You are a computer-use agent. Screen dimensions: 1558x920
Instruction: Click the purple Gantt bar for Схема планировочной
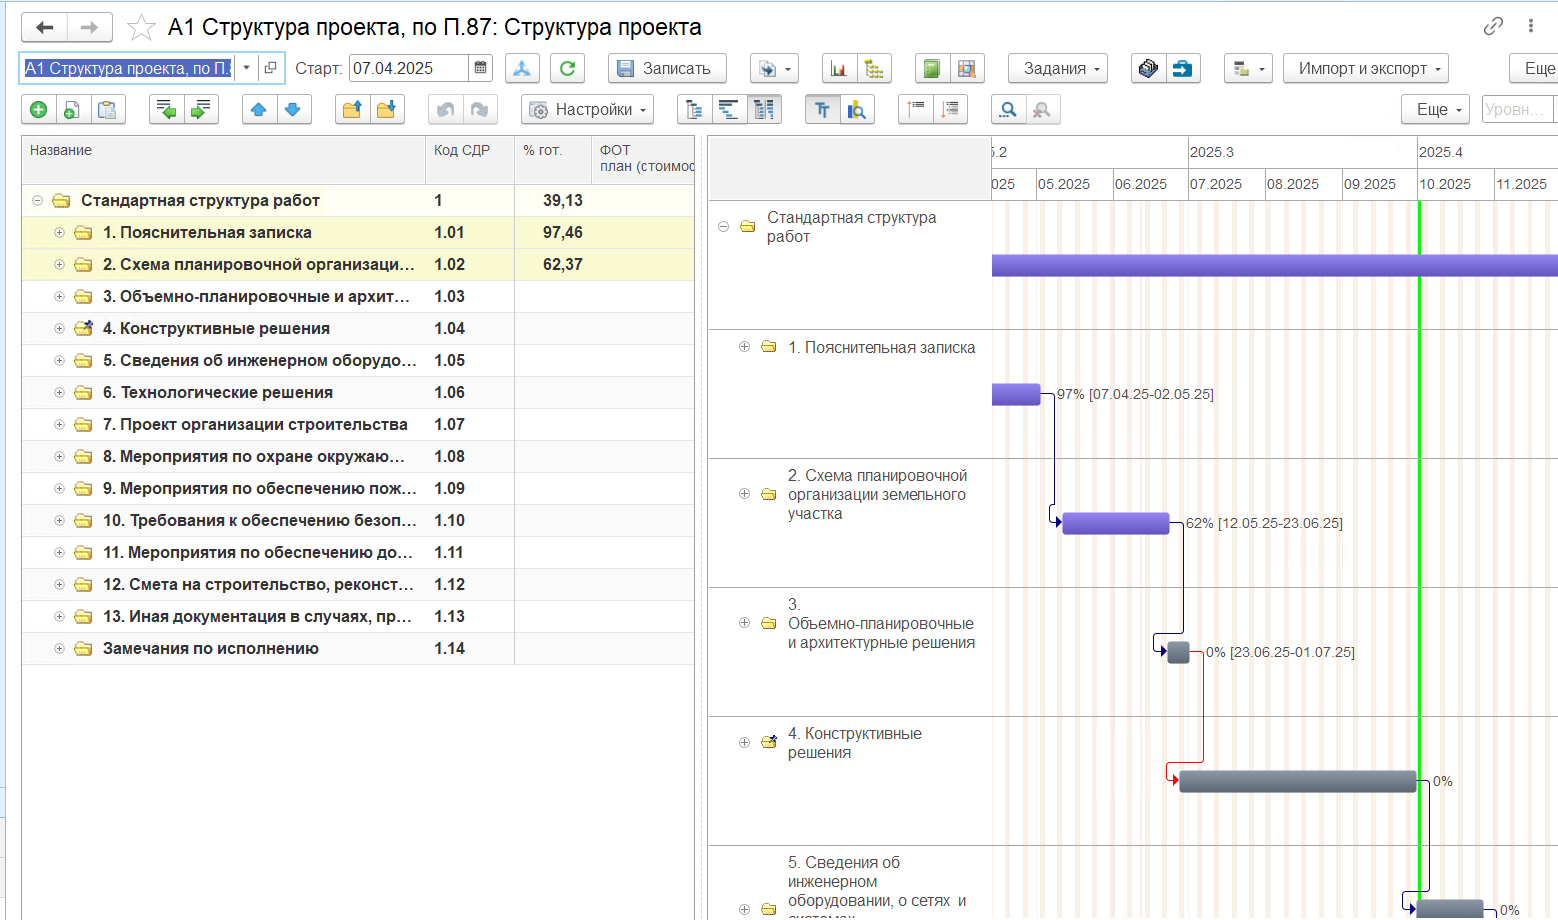[1116, 523]
